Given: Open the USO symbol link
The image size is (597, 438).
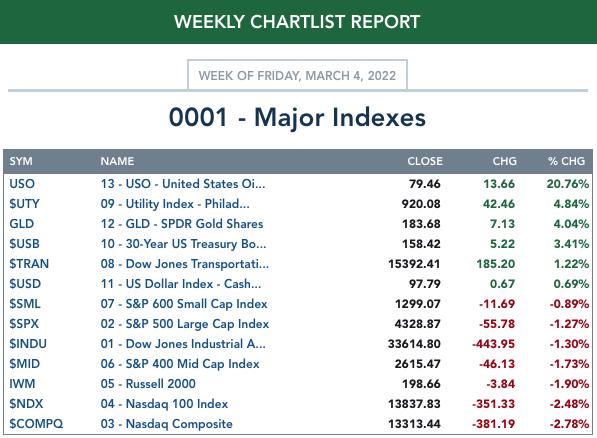Looking at the screenshot, I should point(22,184).
